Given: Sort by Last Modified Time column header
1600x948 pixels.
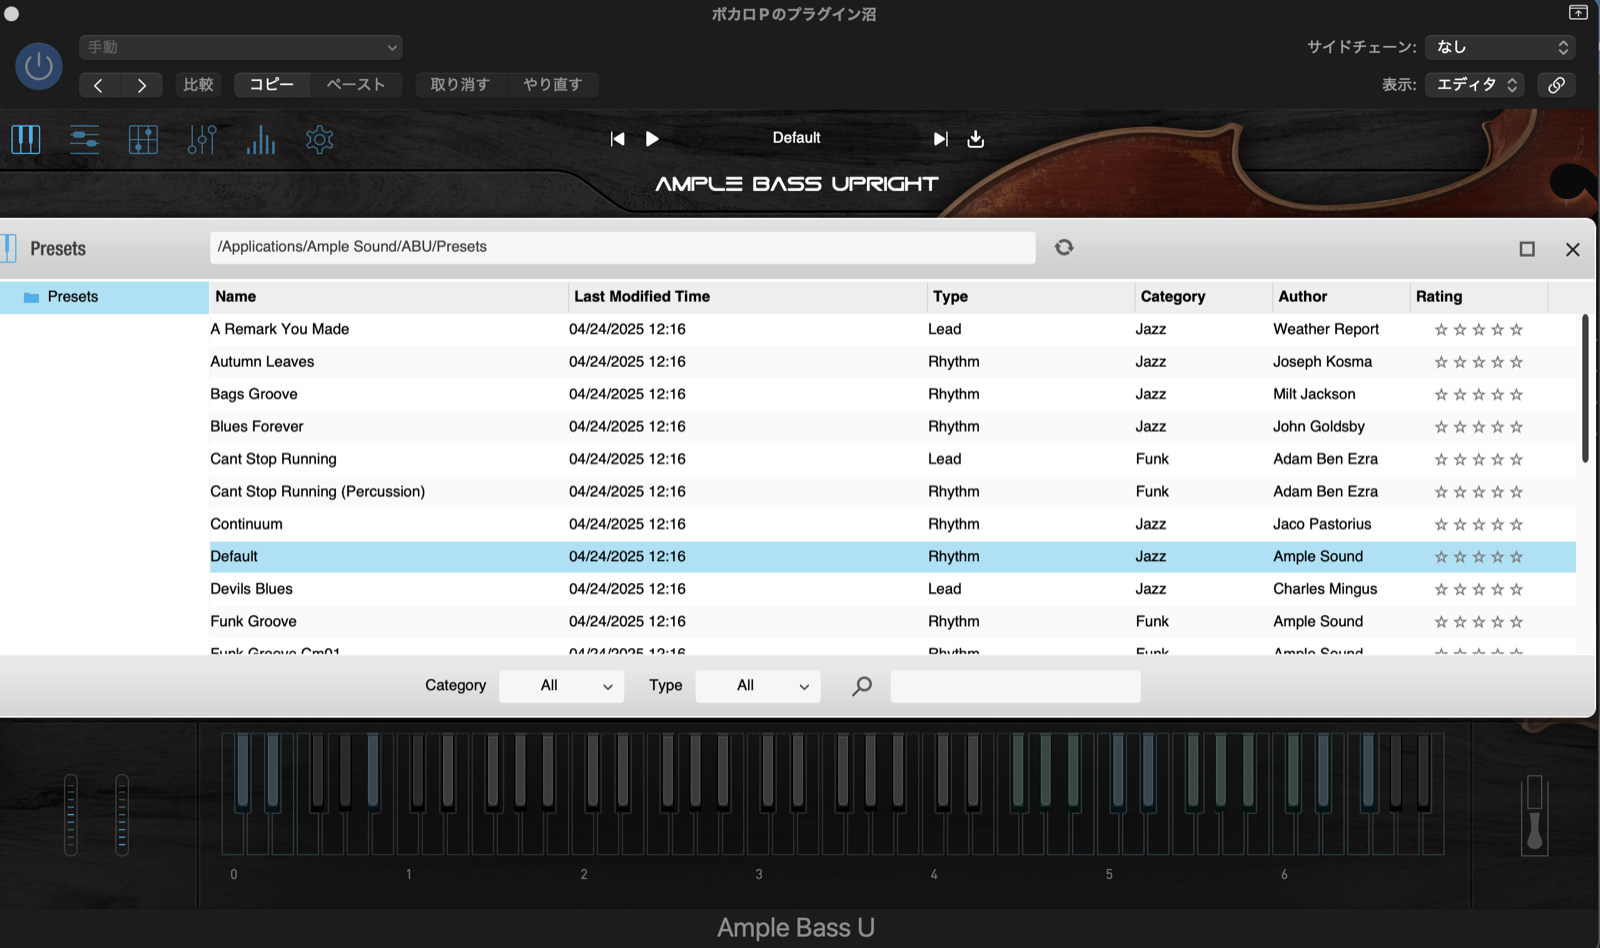Looking at the screenshot, I should click(747, 297).
